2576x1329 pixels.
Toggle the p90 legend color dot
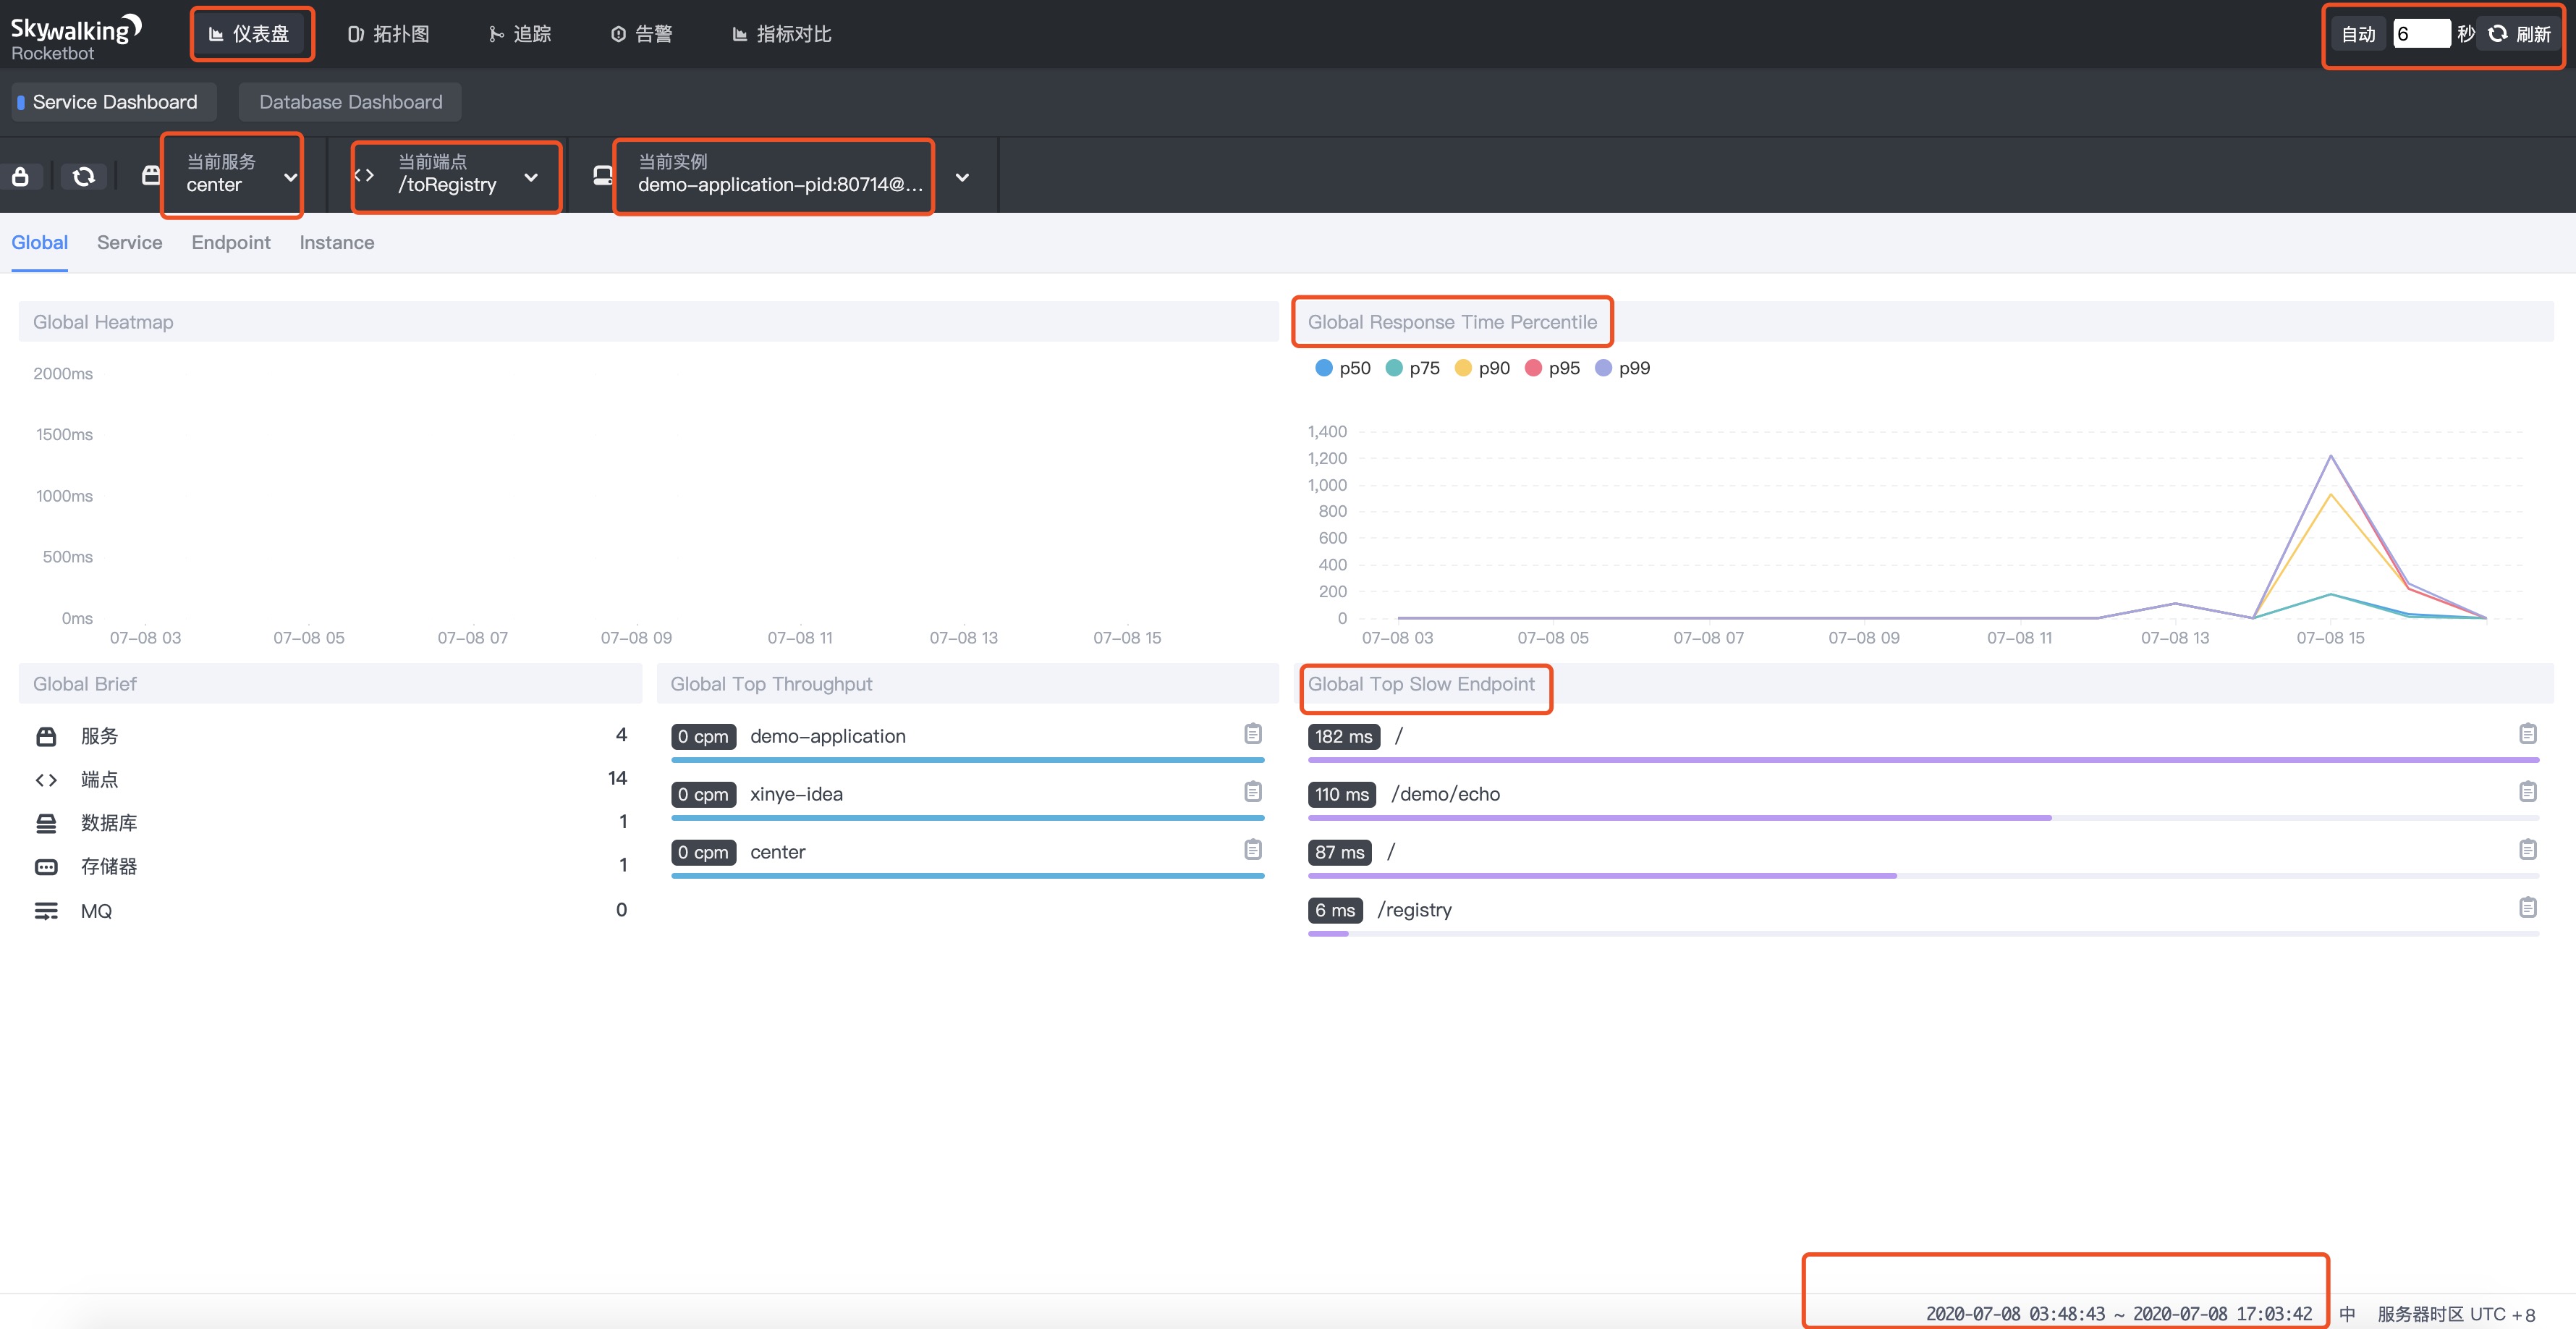[1463, 368]
